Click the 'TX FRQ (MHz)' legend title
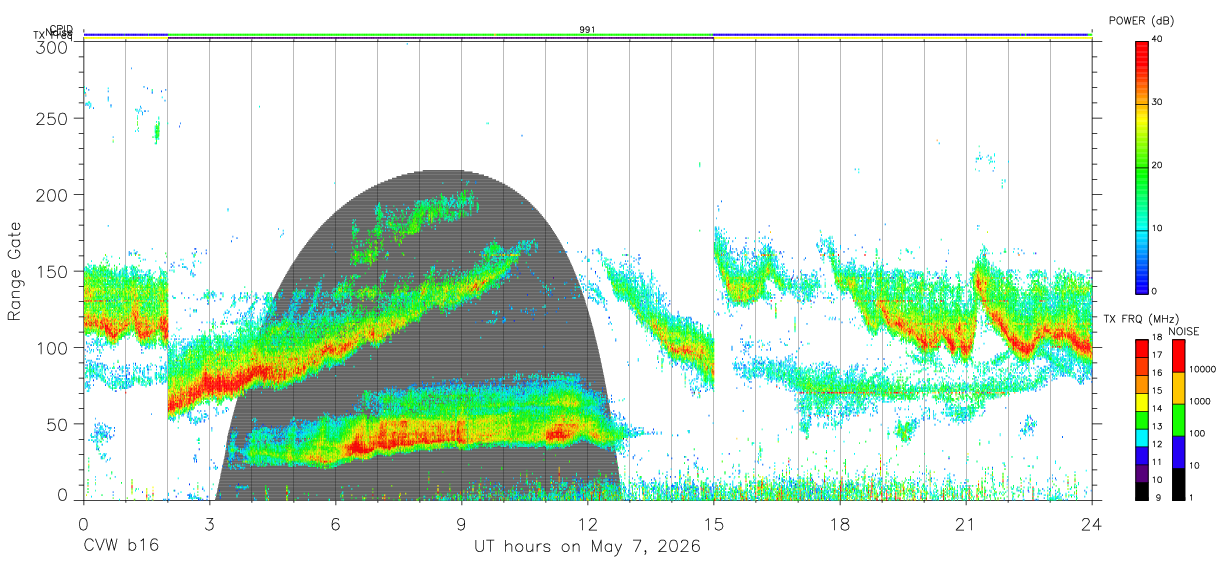1228x567 pixels. click(x=1141, y=318)
